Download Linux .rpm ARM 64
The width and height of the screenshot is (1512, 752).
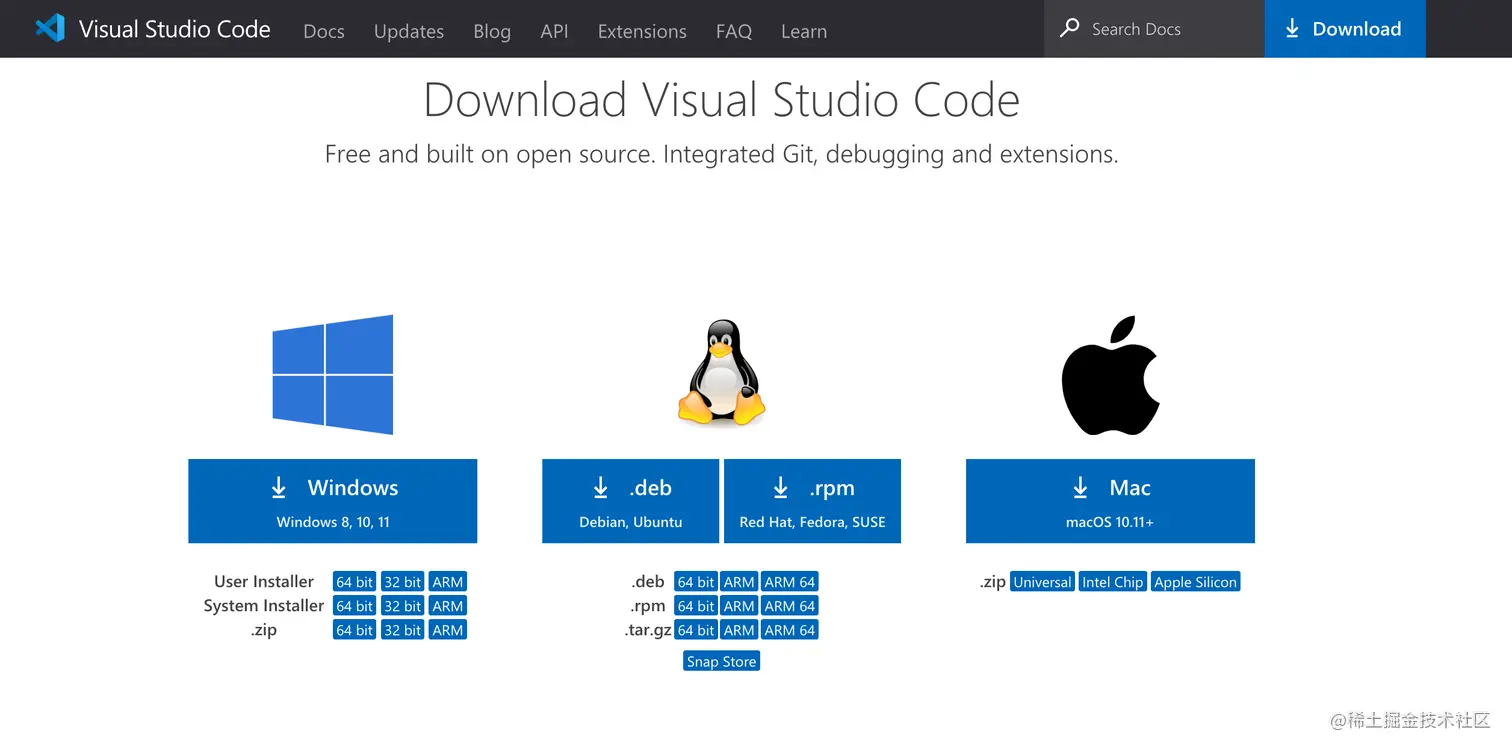[x=790, y=606]
